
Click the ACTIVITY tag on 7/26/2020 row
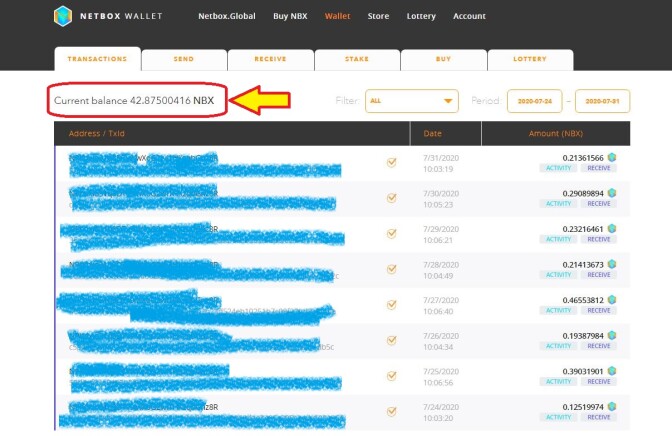coord(558,346)
